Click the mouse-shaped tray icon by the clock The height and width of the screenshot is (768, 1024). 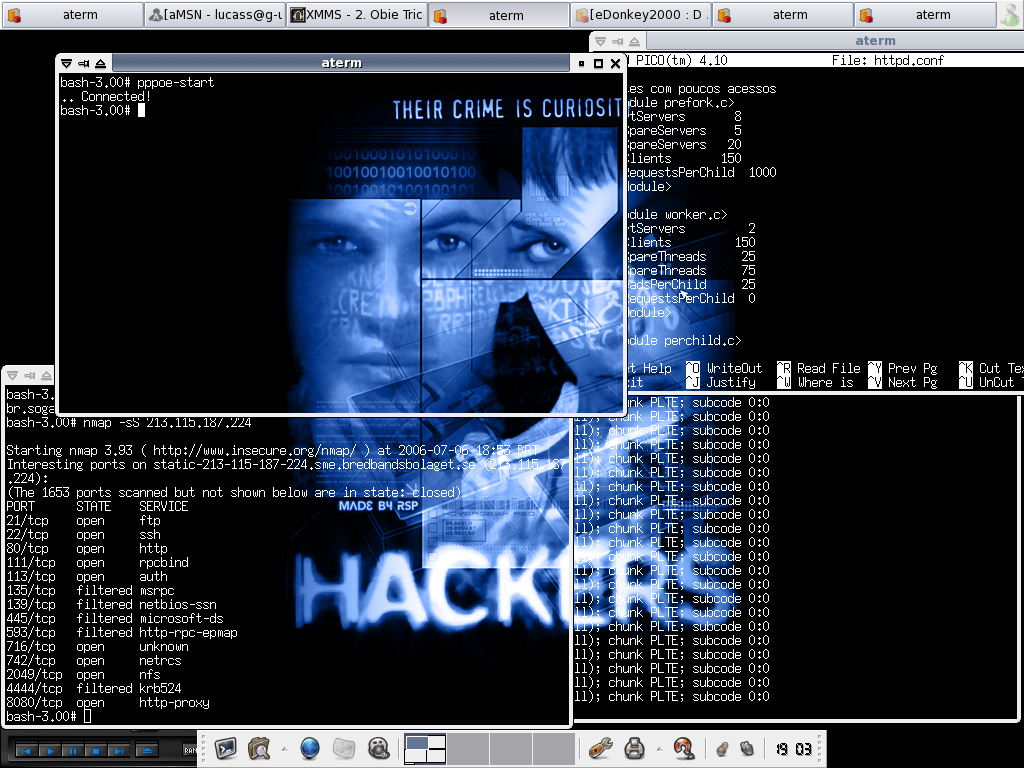click(x=747, y=748)
